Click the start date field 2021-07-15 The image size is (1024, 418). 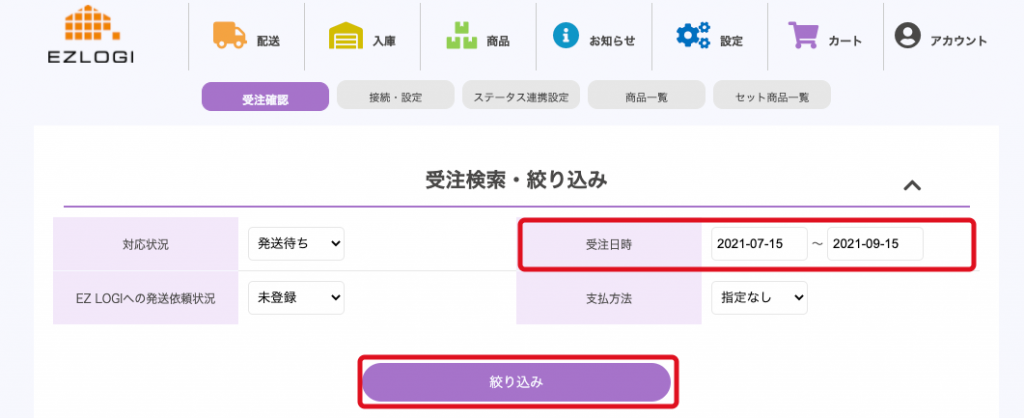coord(759,244)
